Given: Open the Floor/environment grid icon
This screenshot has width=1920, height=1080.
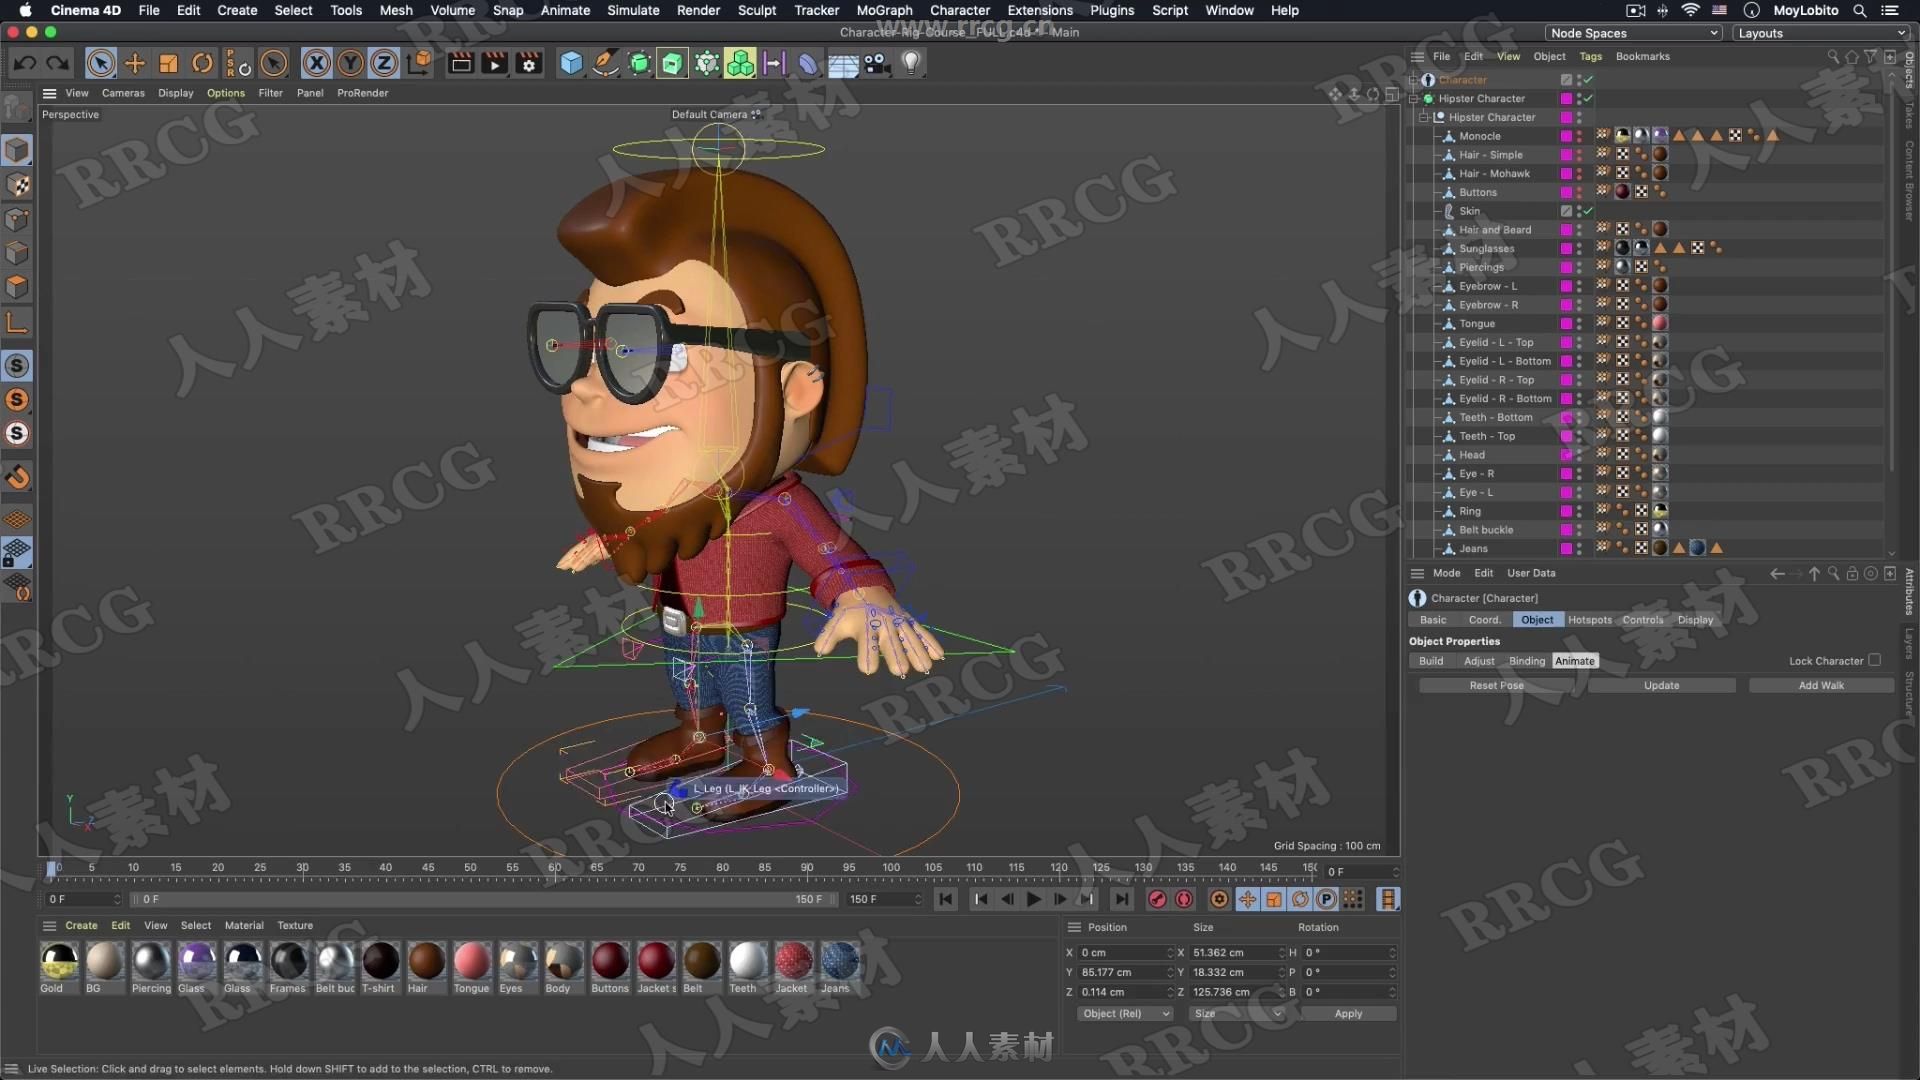Looking at the screenshot, I should tap(843, 63).
